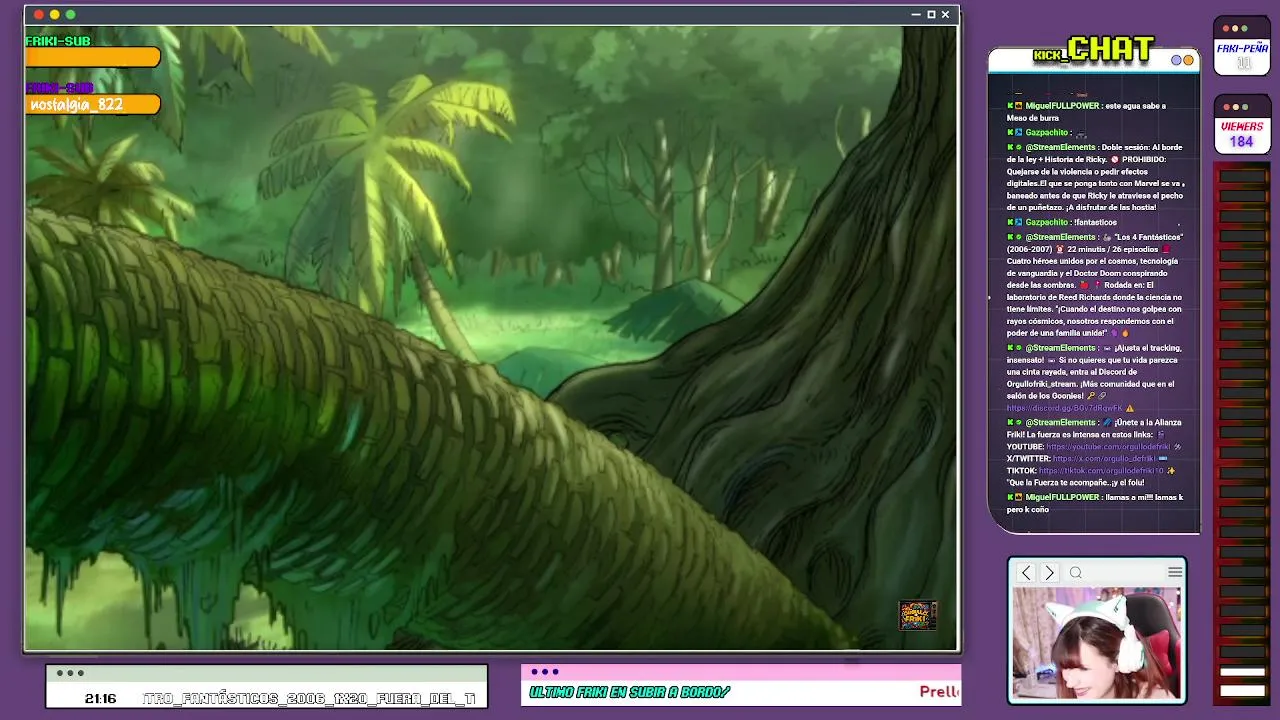Click the streamer webcam thumbnail
Viewport: 1280px width, 720px height.
(1096, 642)
